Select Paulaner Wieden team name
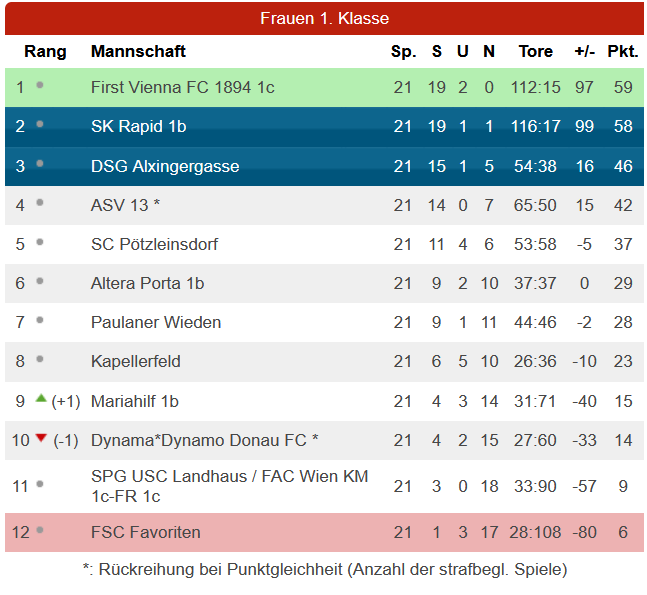 click(156, 322)
